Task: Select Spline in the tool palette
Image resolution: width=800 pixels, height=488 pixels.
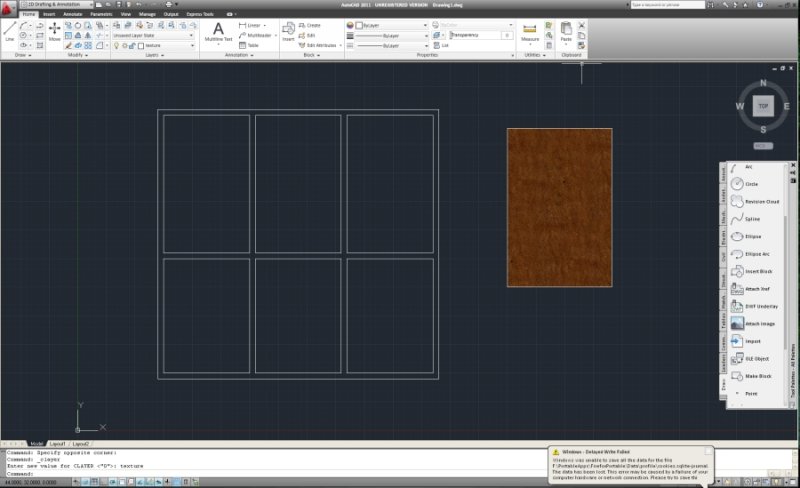Action: click(745, 219)
